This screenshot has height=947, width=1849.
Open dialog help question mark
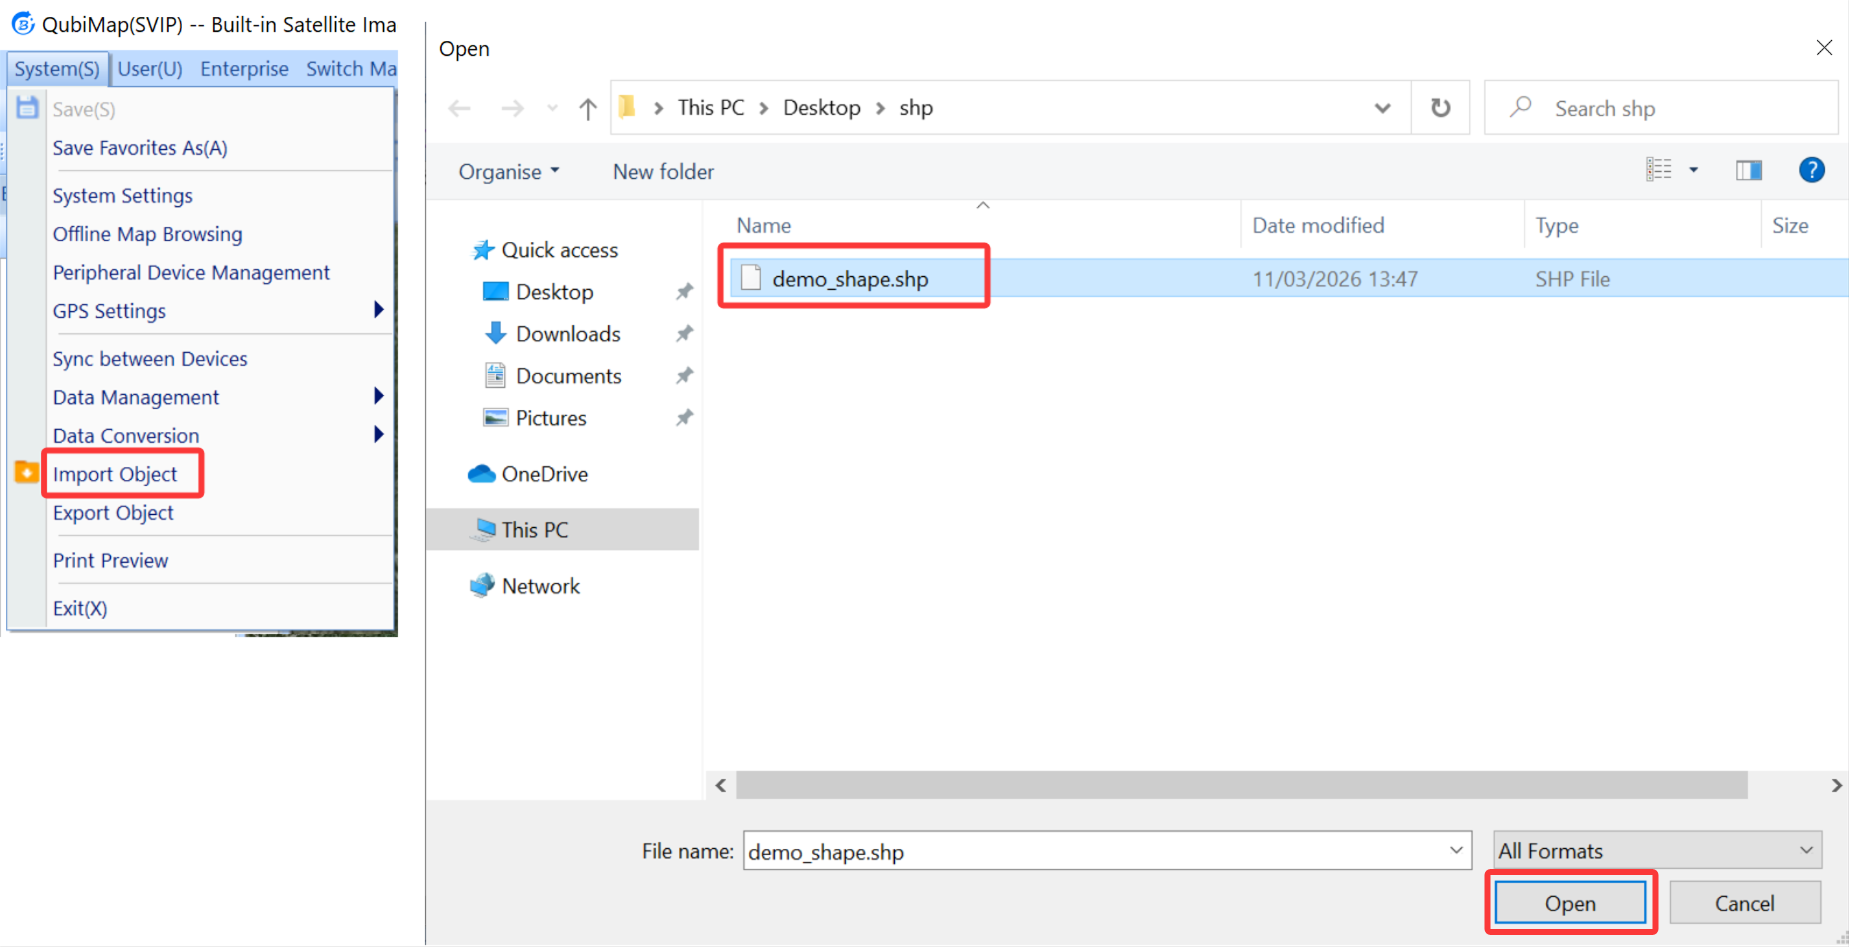tap(1812, 170)
